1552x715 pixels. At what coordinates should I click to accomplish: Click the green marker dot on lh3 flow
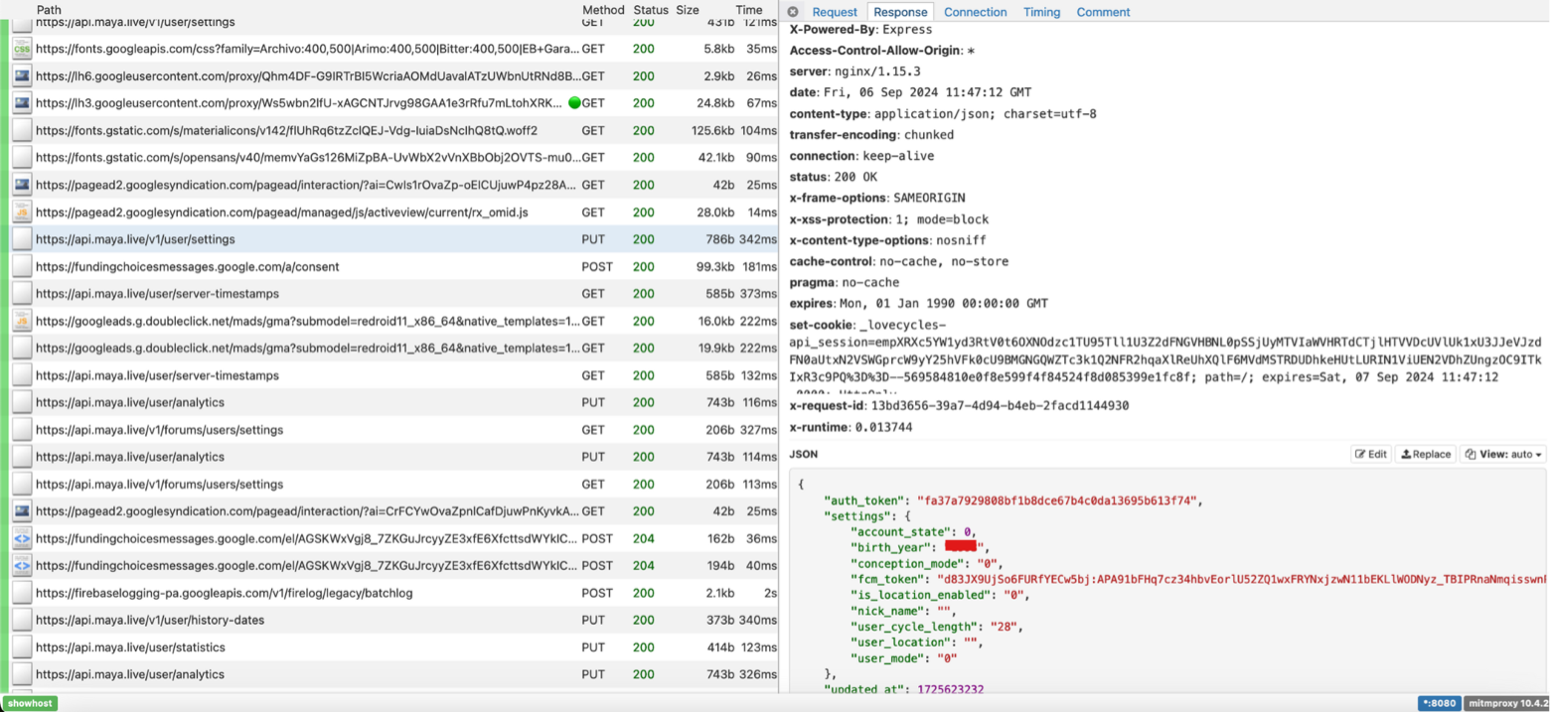pos(574,103)
